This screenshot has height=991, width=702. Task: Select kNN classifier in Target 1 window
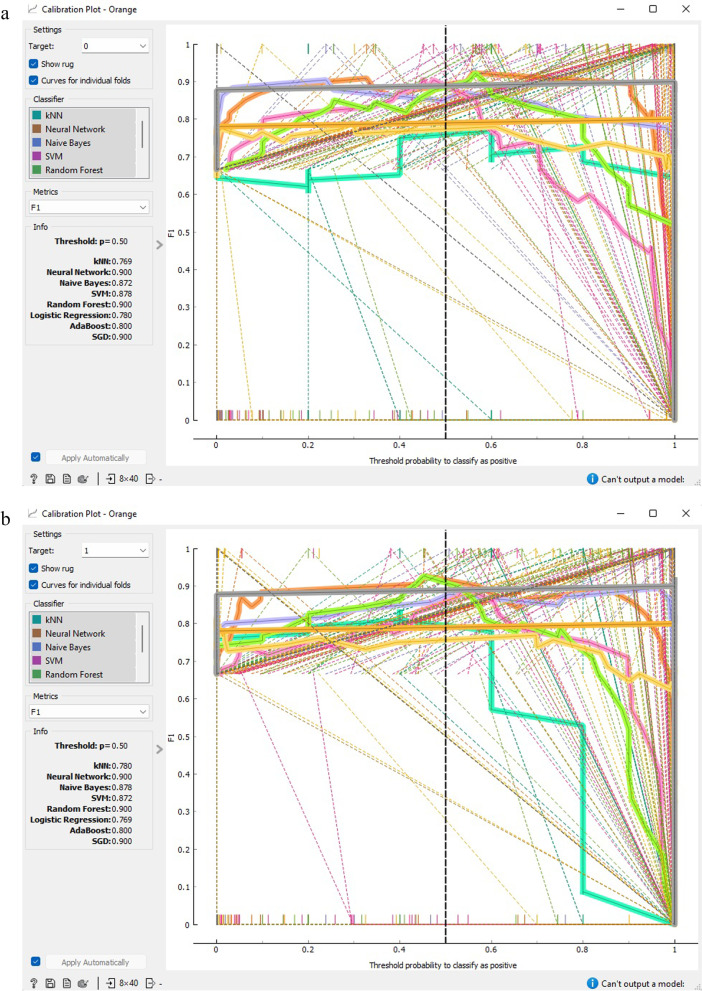coord(82,620)
